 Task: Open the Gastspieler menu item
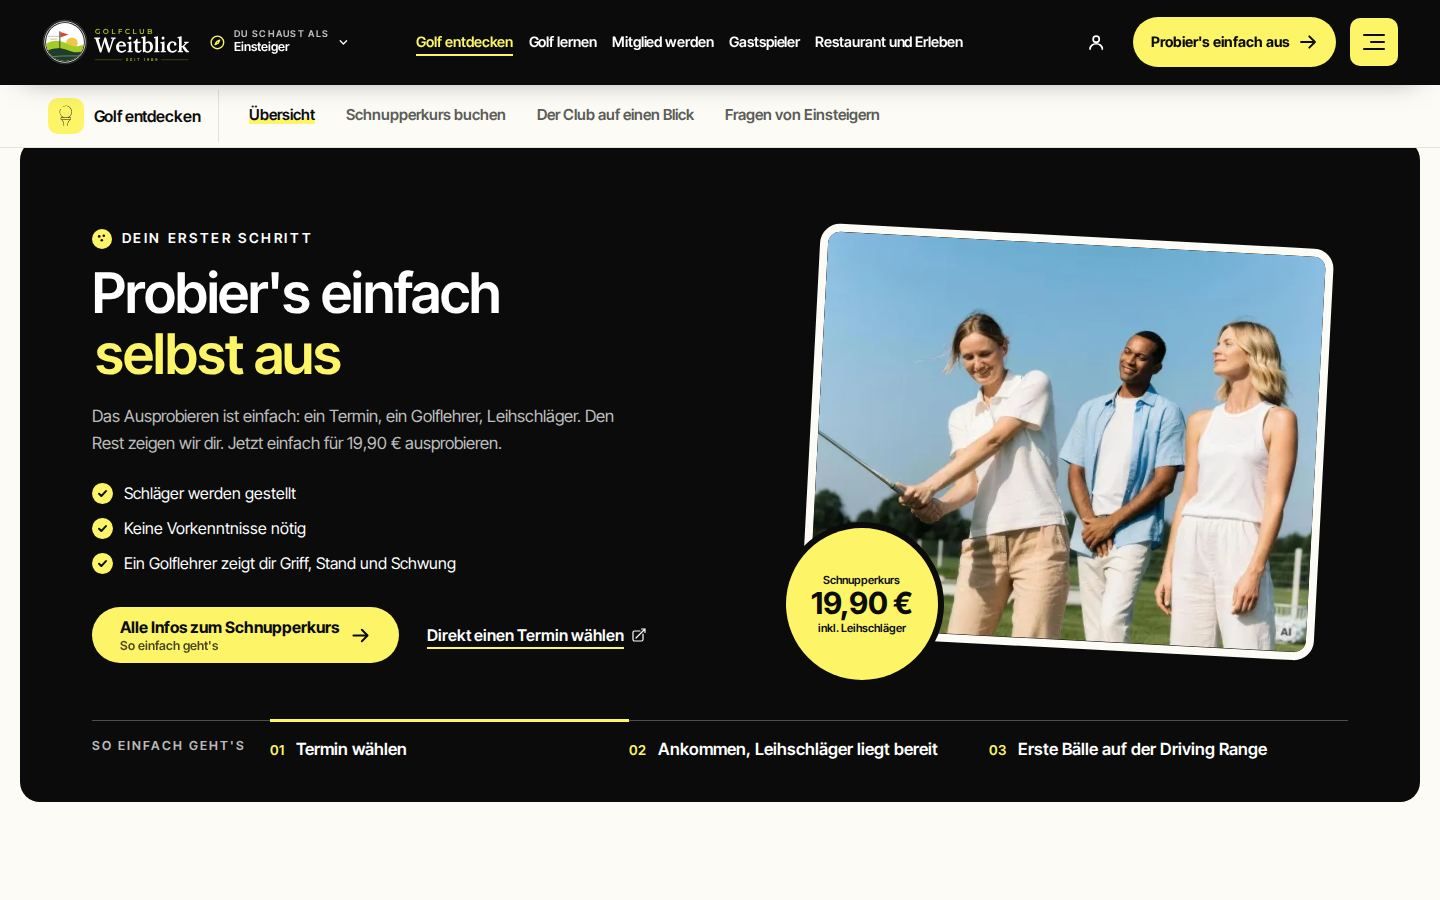click(x=764, y=42)
